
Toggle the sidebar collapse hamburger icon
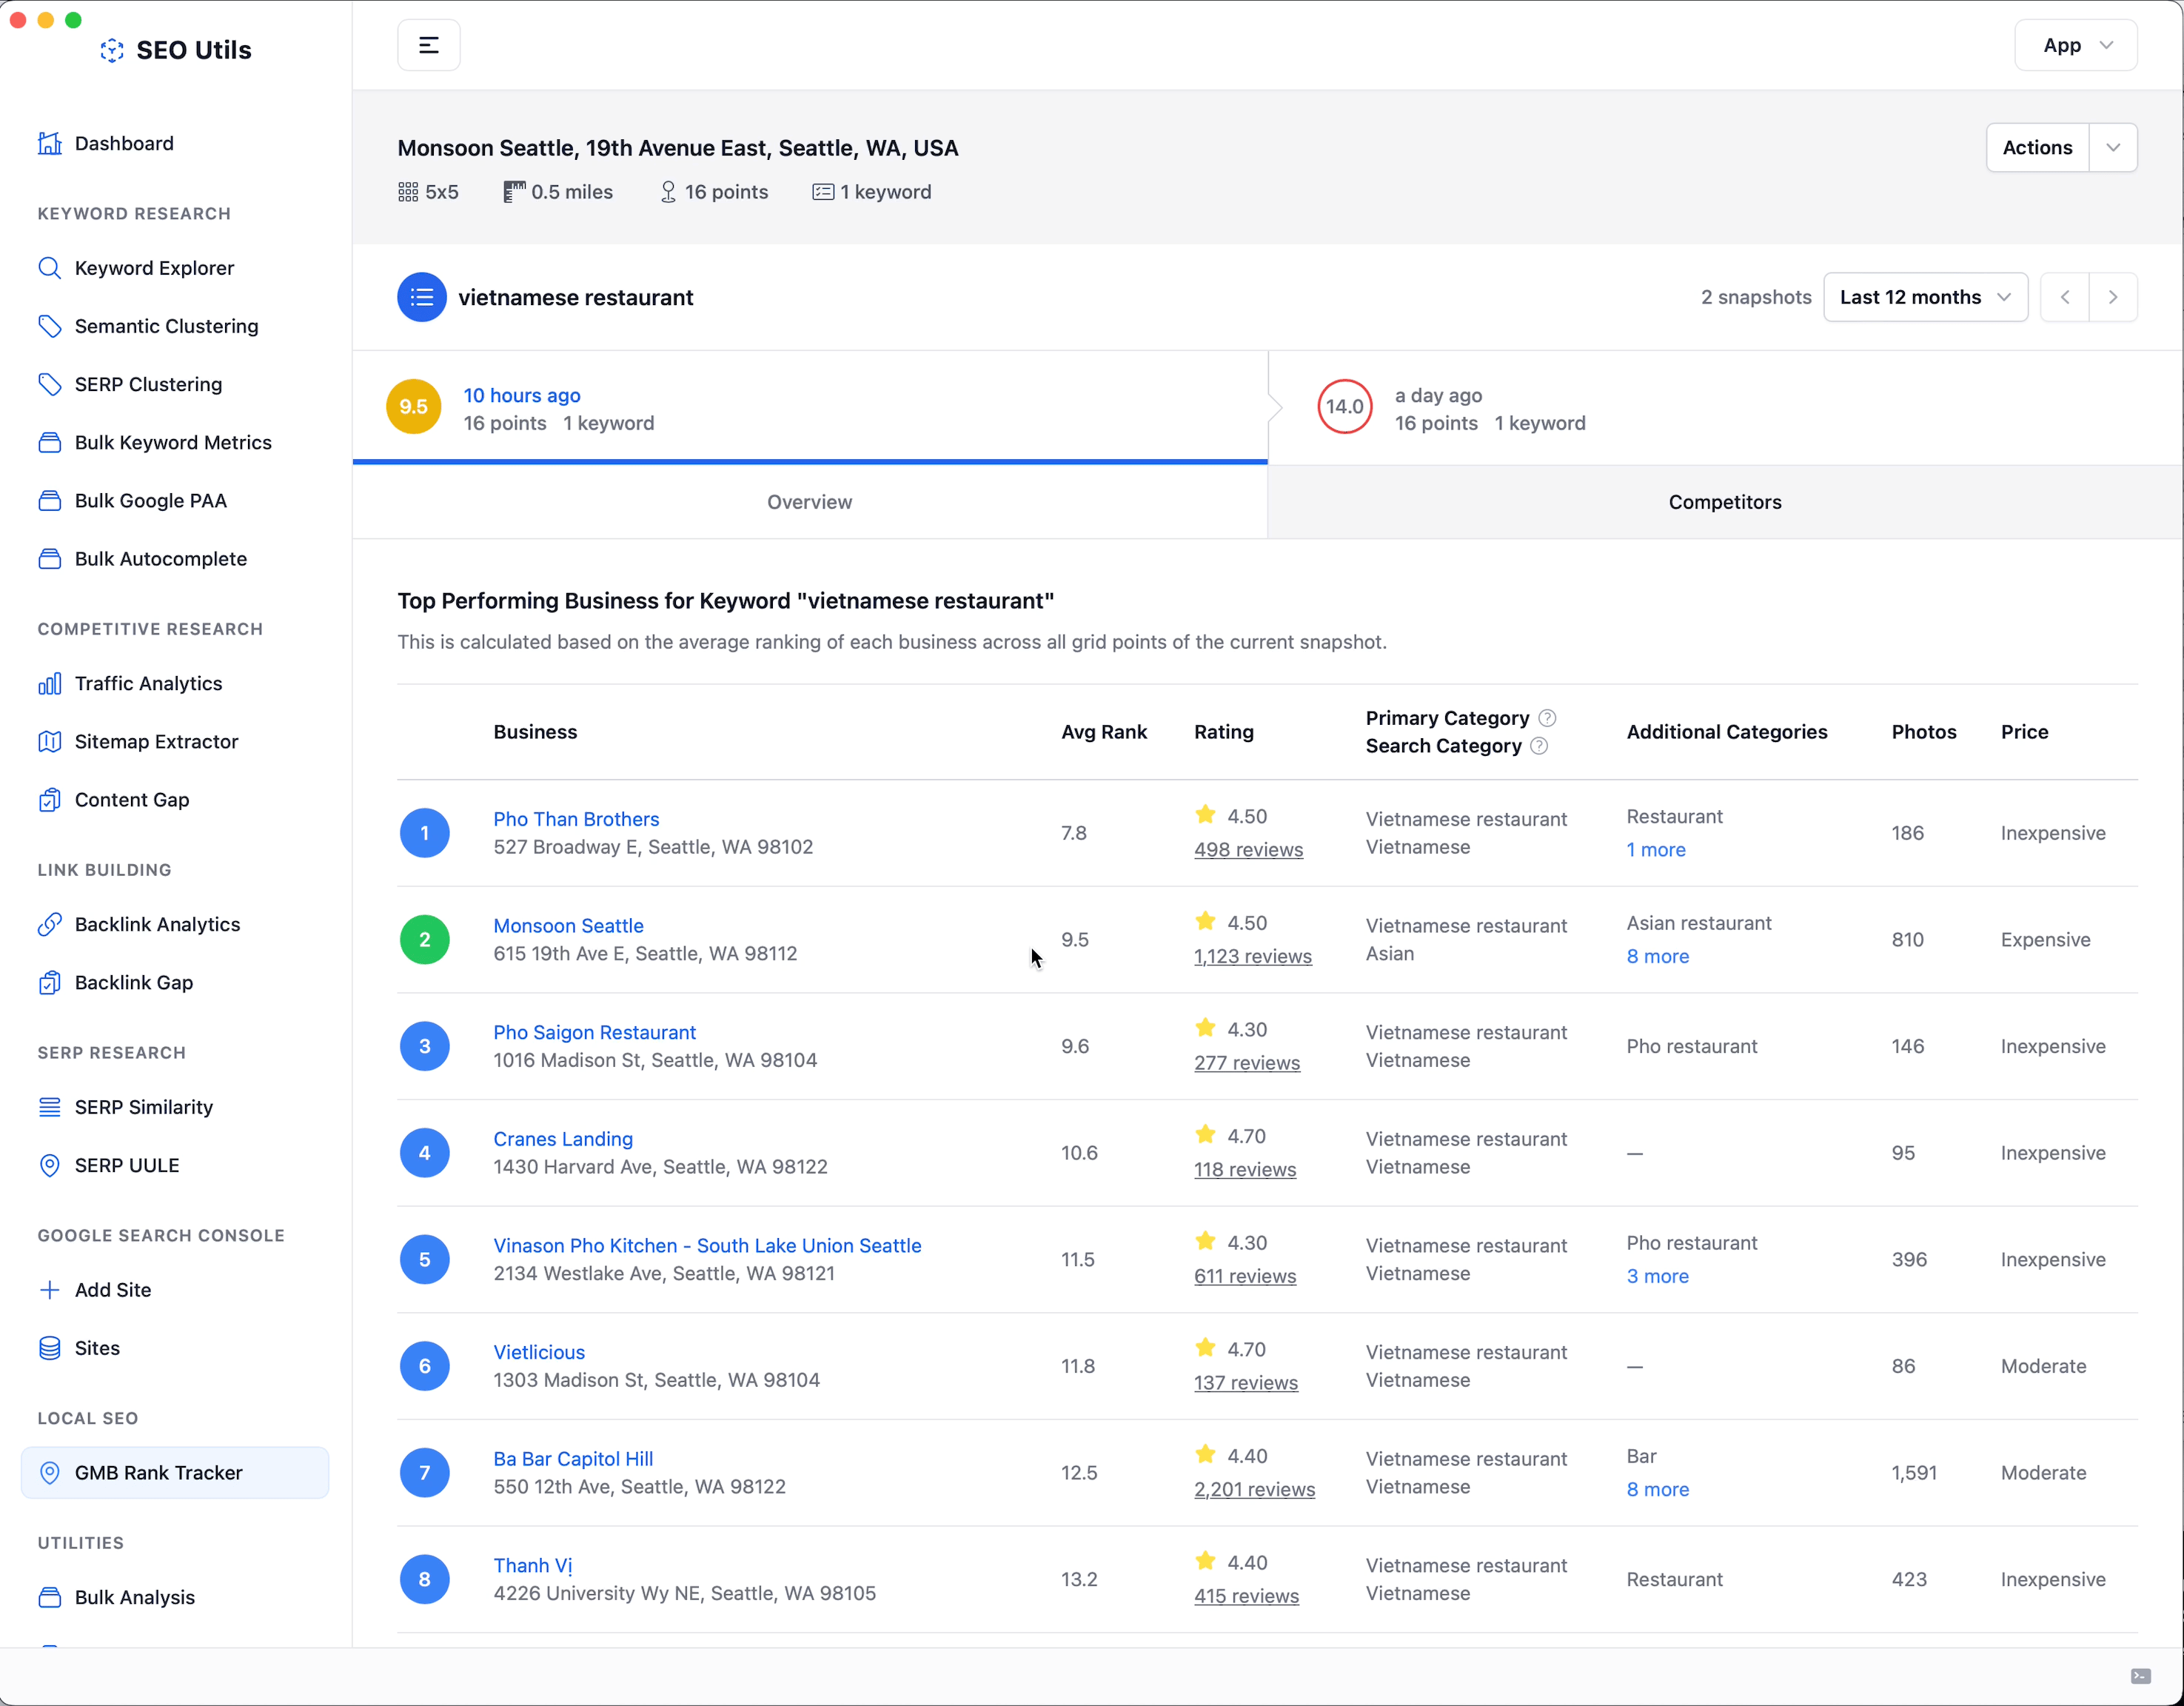coord(428,45)
